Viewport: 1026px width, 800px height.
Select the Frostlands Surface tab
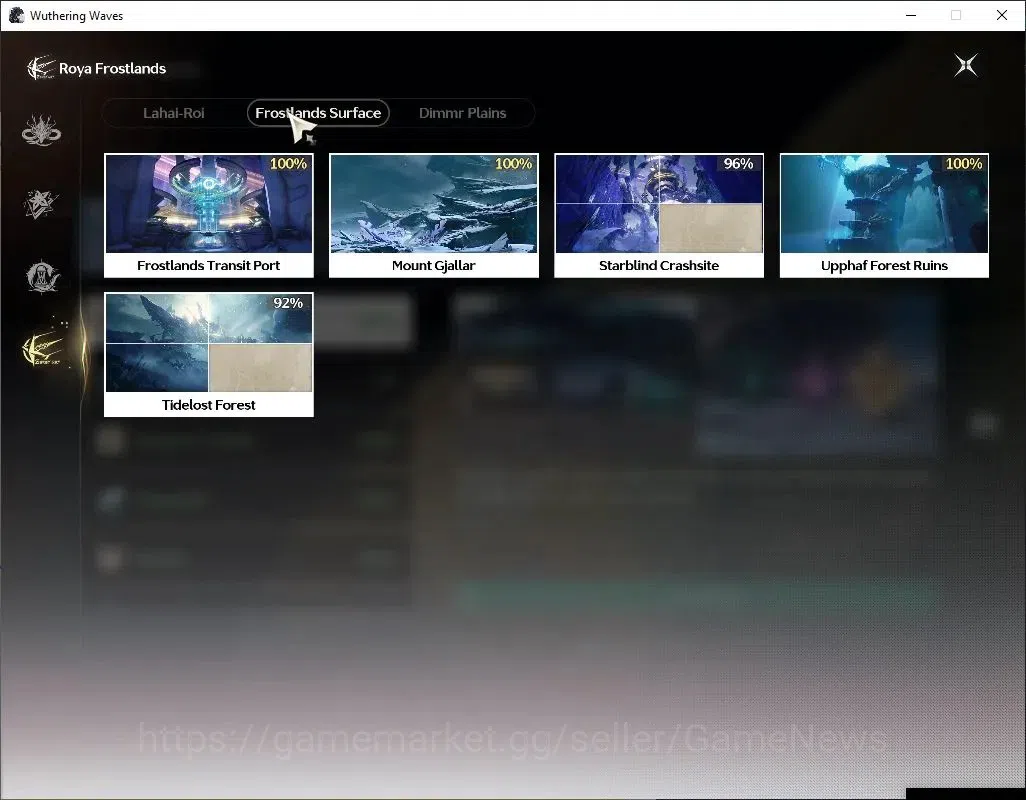coord(318,113)
